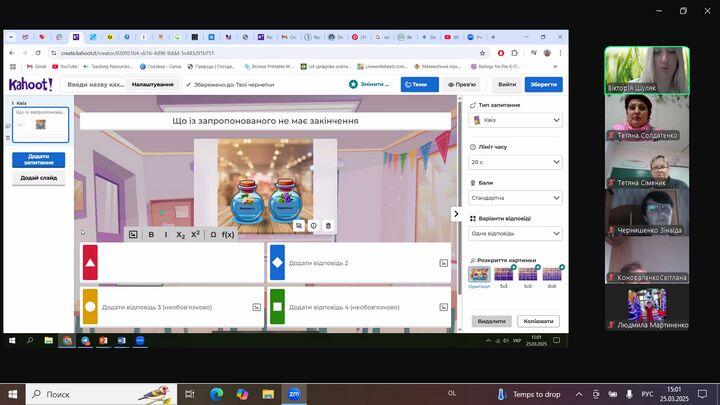
Task: Collapse the right settings panel arrow
Action: tap(456, 214)
